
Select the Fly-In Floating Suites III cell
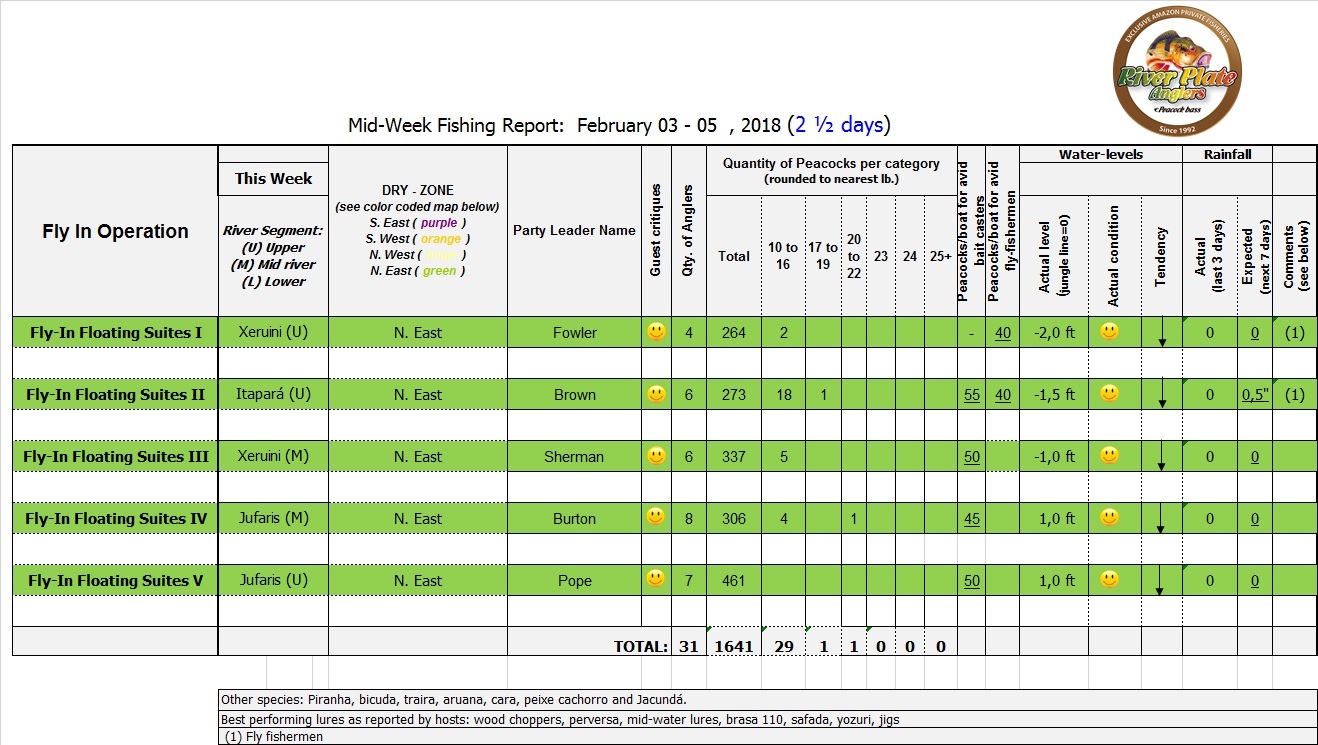tap(116, 457)
